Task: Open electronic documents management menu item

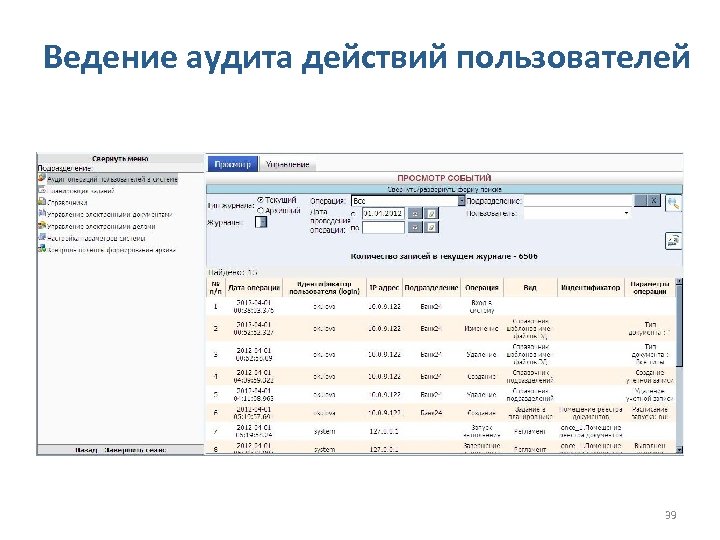Action: [x=110, y=214]
